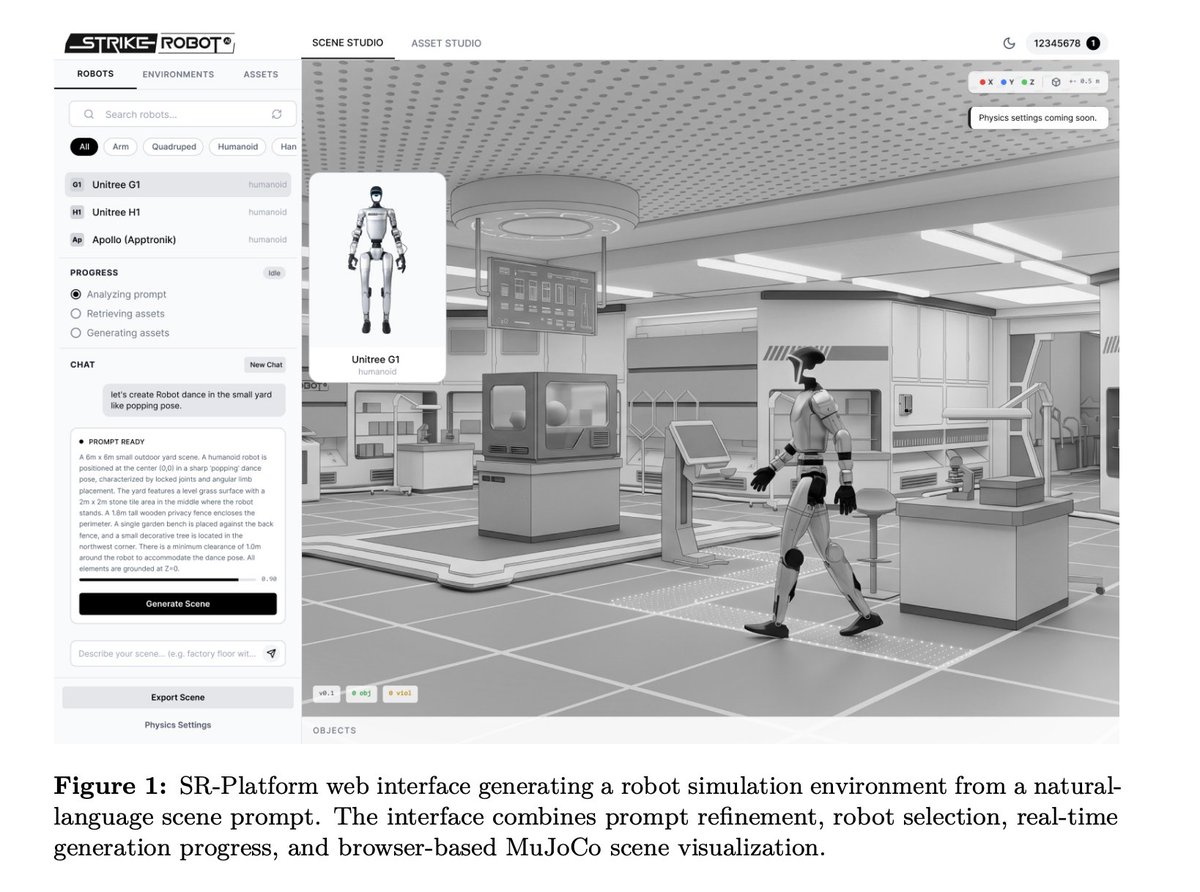Click the Objects panel header

(x=334, y=731)
